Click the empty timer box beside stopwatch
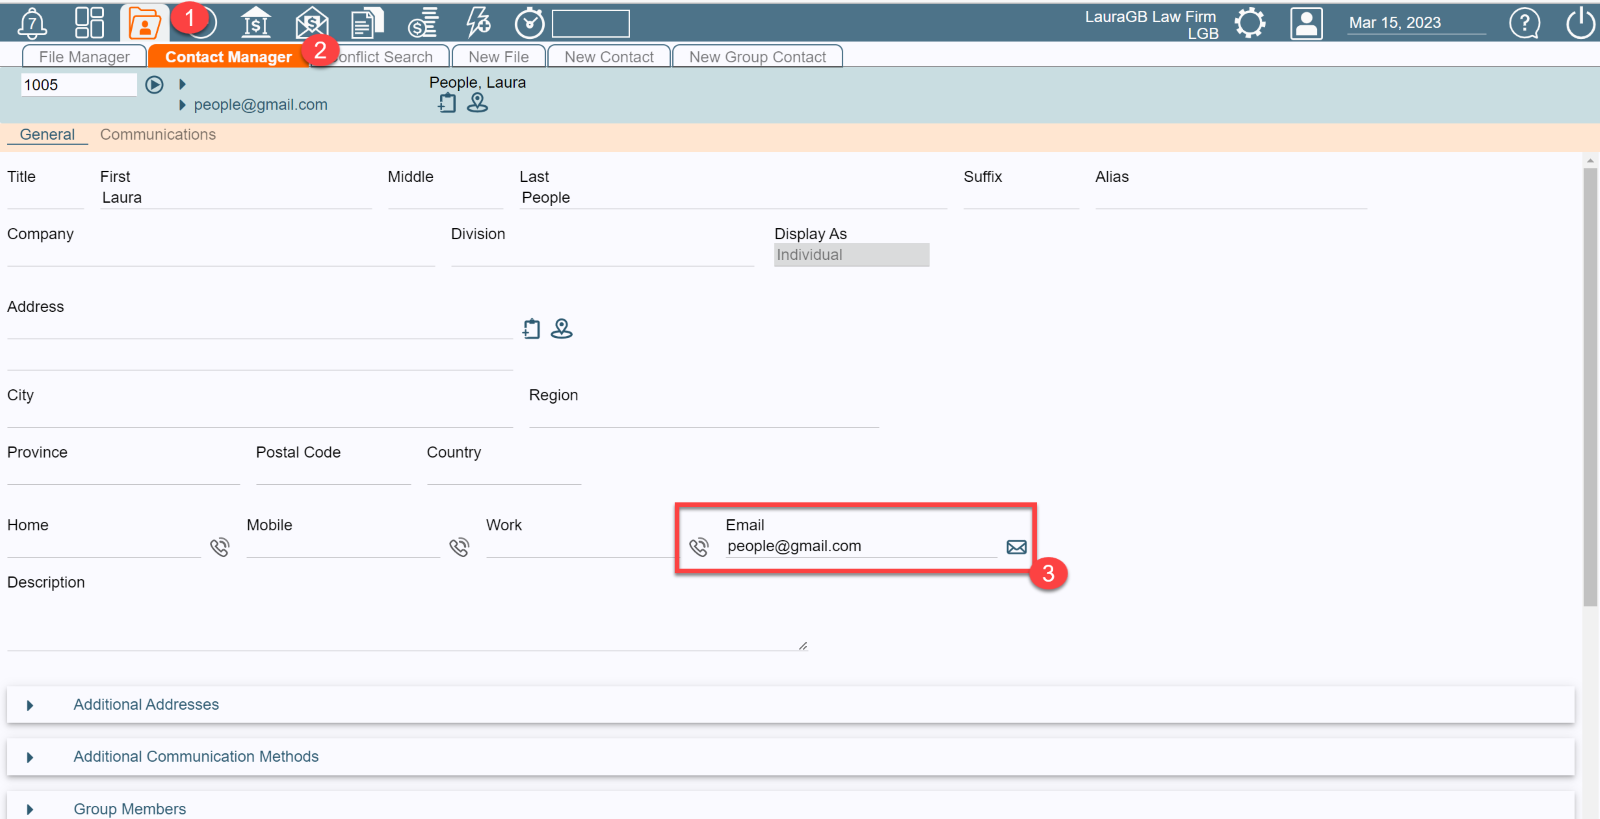1600x819 pixels. [591, 23]
